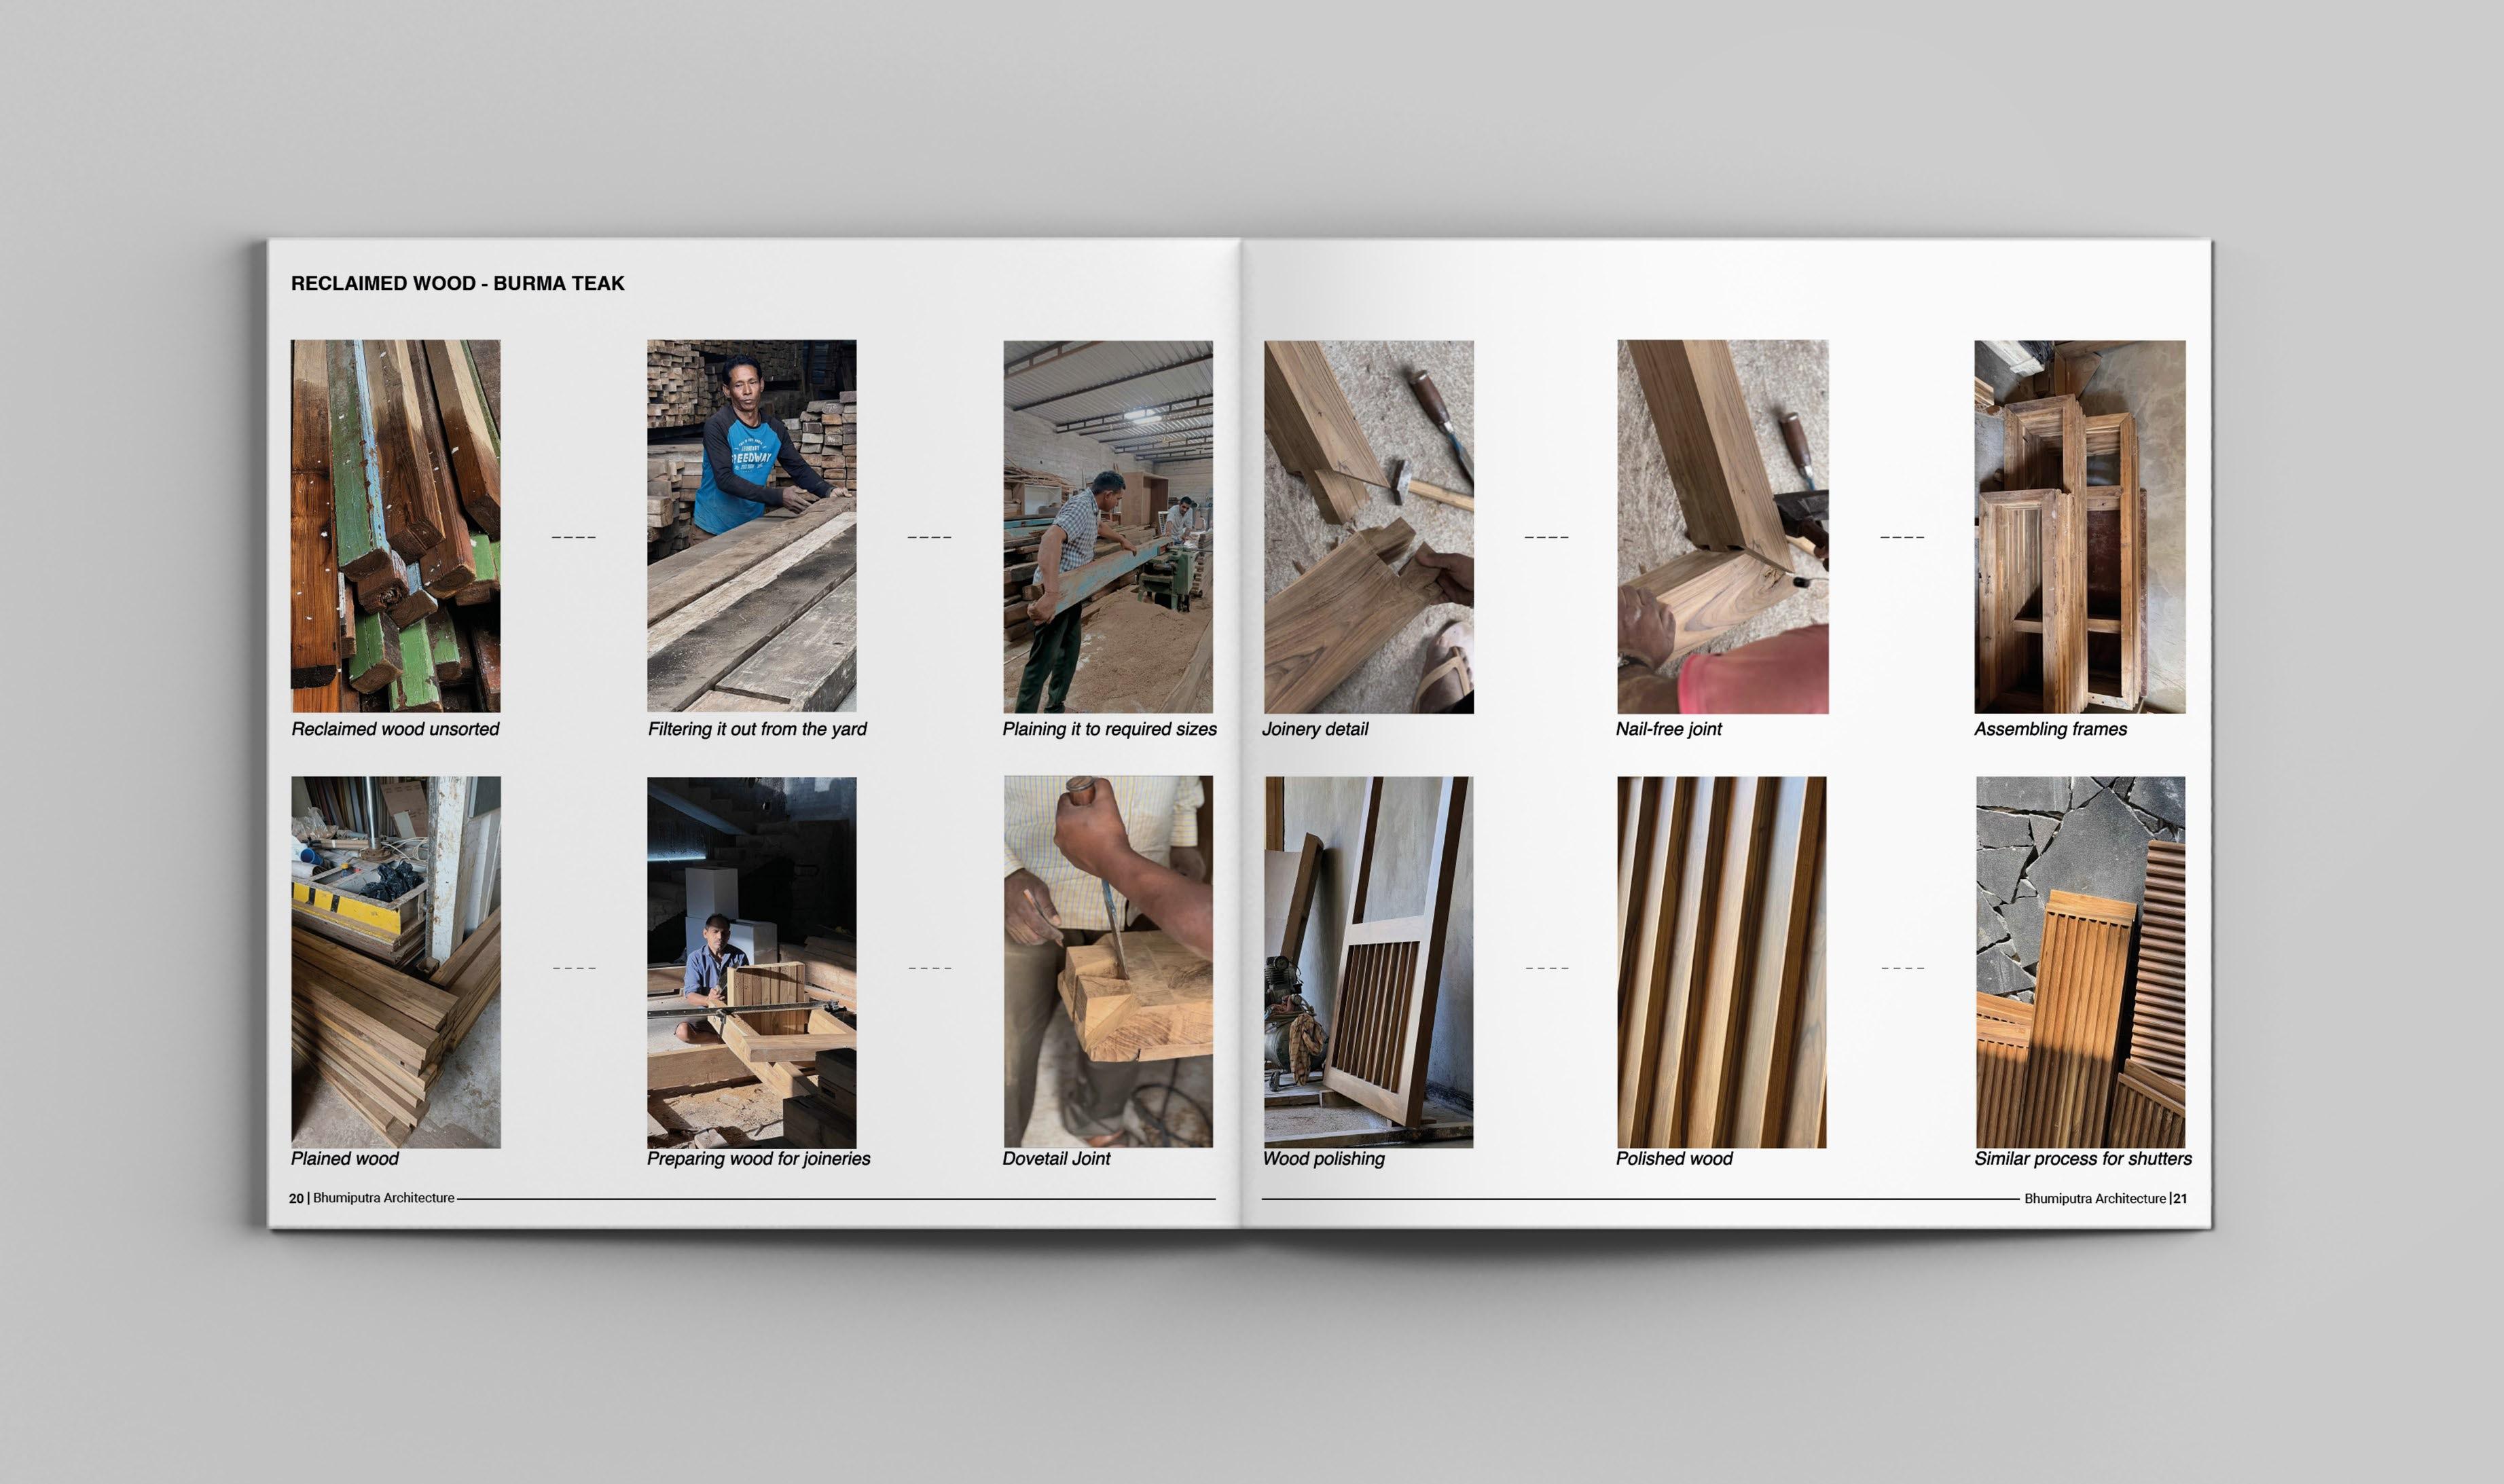Select the Filtering it out from yard photo
Viewport: 2504px width, 1484px height.
(x=751, y=526)
